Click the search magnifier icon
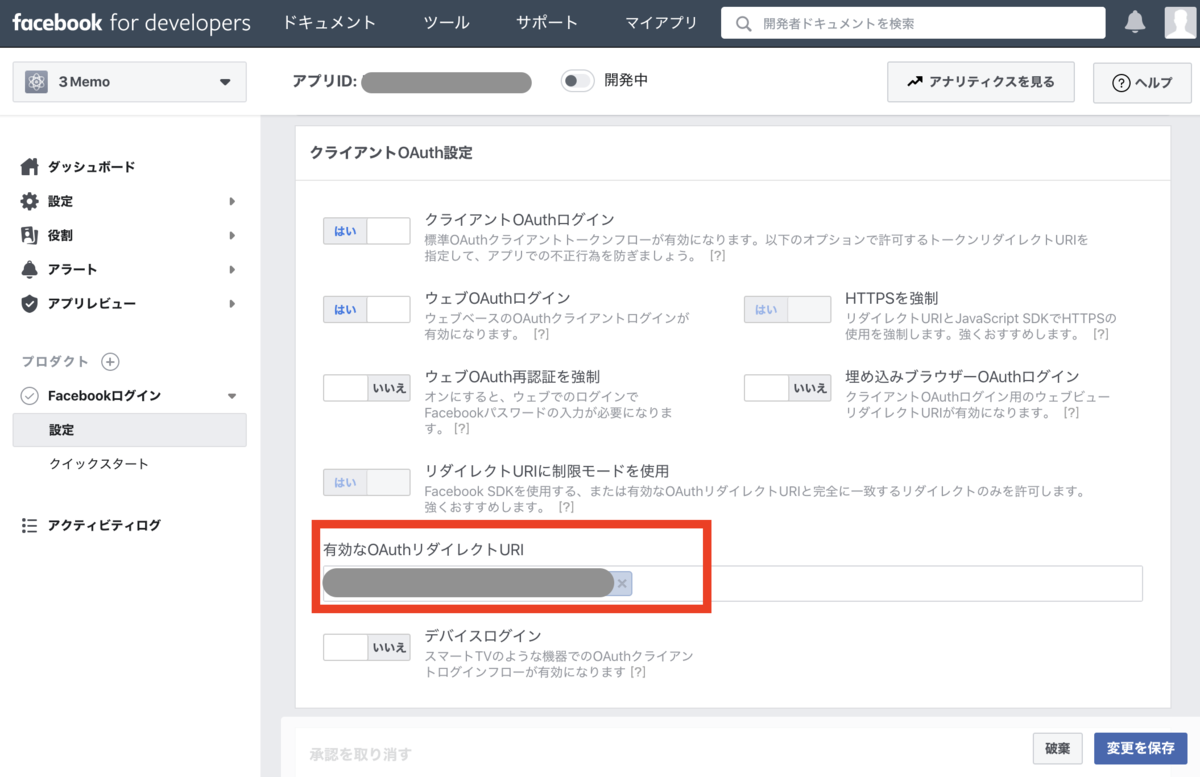This screenshot has height=777, width=1200. click(x=743, y=23)
